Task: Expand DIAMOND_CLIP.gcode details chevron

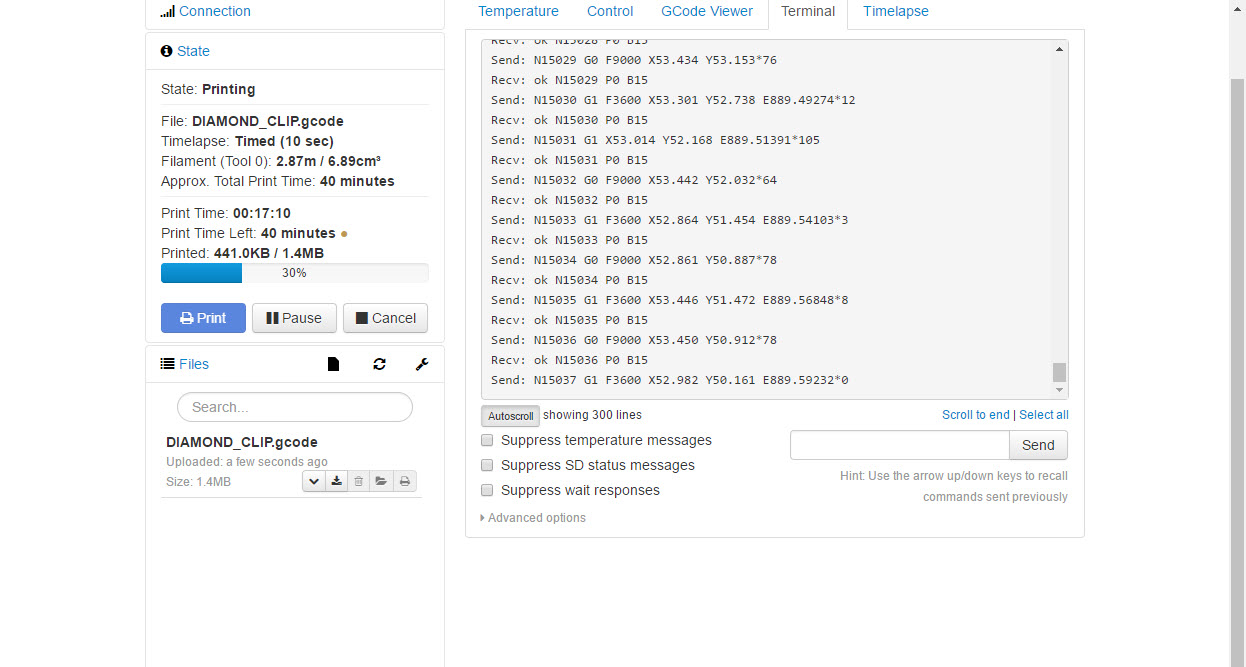Action: click(314, 482)
